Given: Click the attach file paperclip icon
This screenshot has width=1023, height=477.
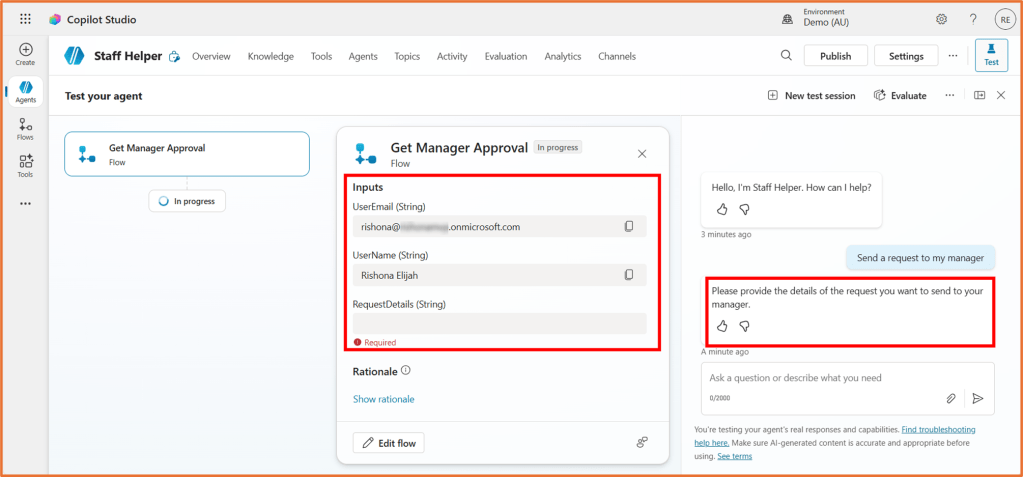Looking at the screenshot, I should click(x=951, y=398).
